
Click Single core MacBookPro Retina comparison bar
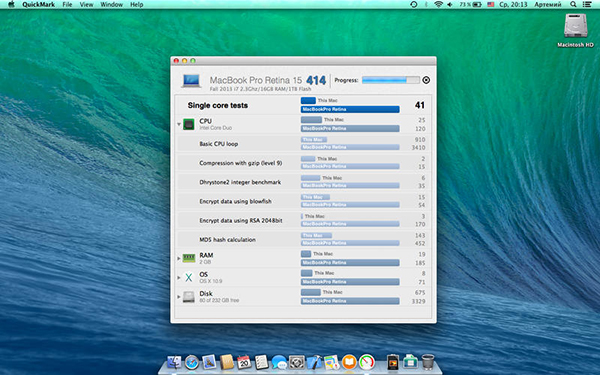tap(350, 109)
